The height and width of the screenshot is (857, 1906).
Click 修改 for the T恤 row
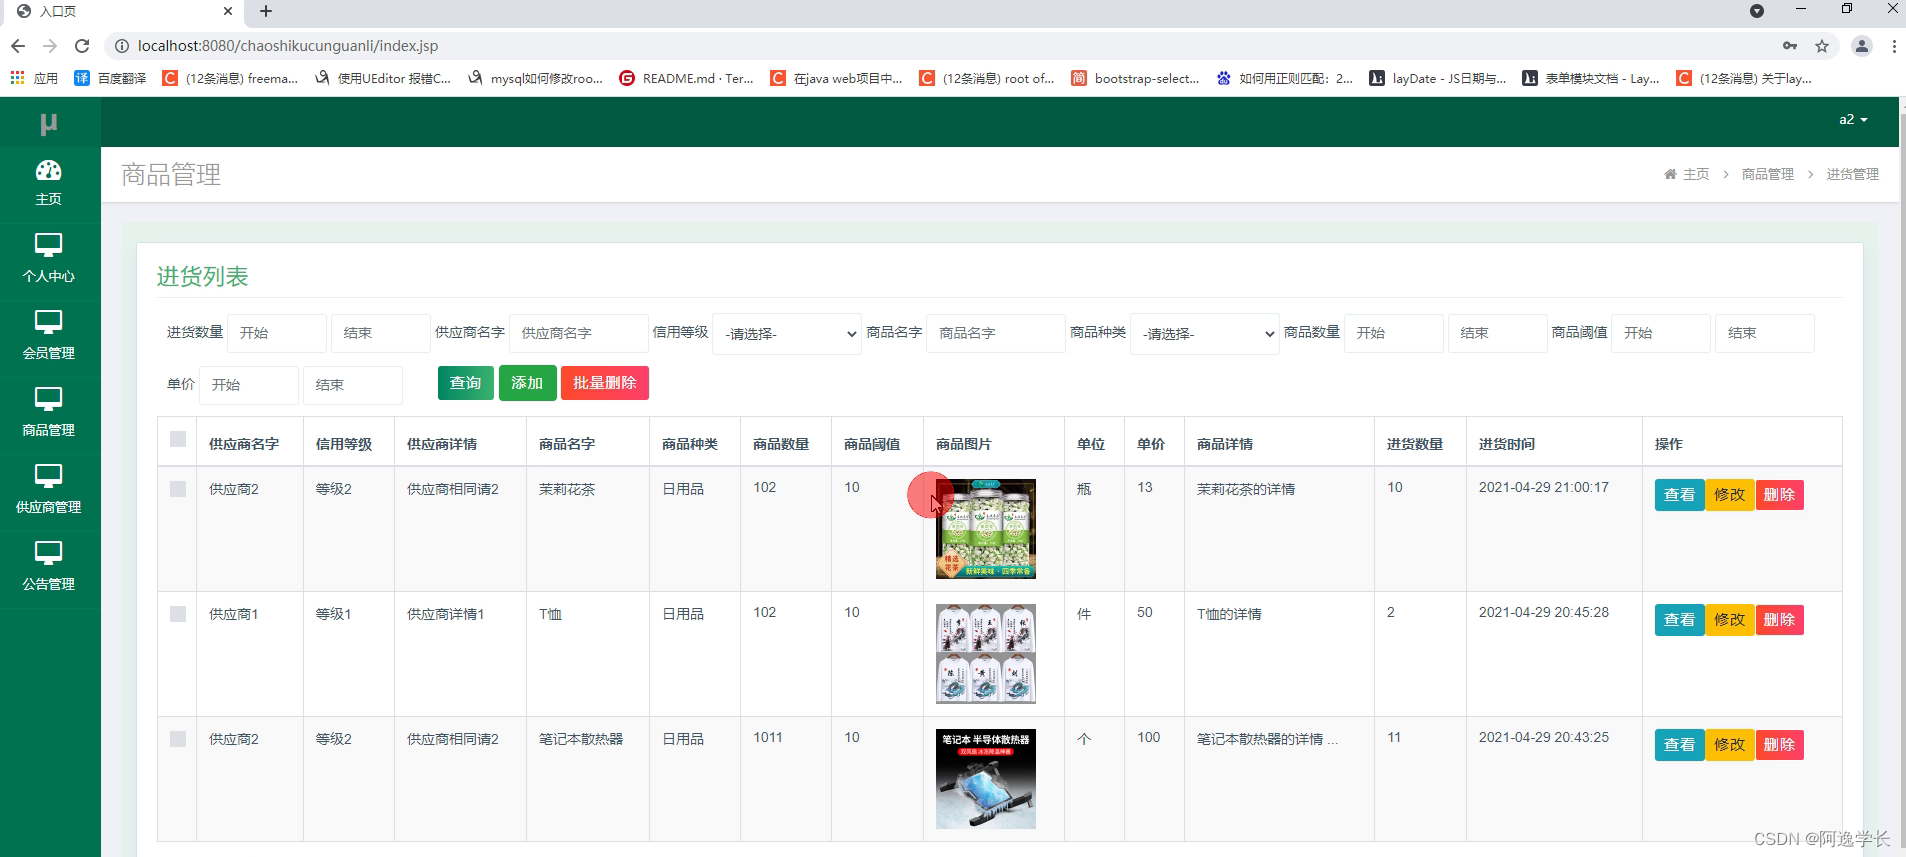(x=1729, y=620)
